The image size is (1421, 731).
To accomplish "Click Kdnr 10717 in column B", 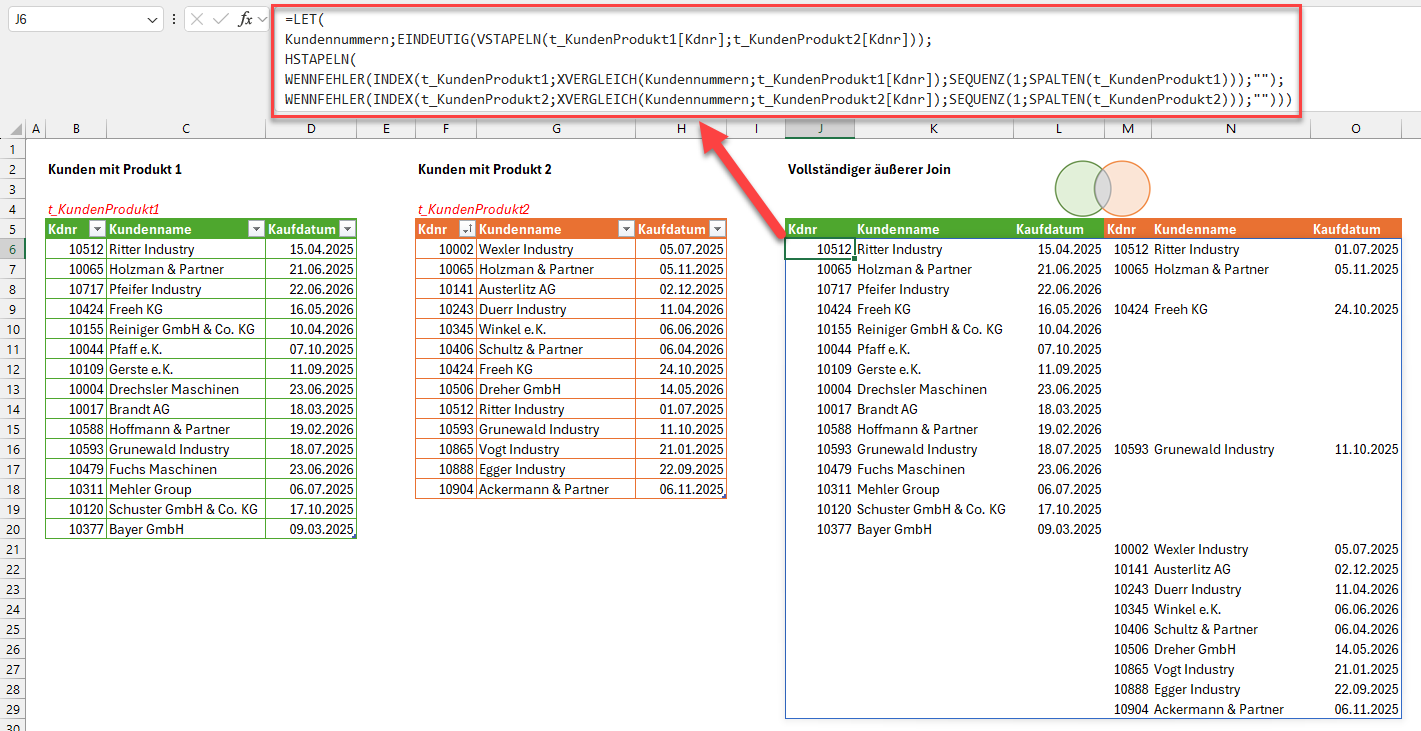I will point(86,289).
